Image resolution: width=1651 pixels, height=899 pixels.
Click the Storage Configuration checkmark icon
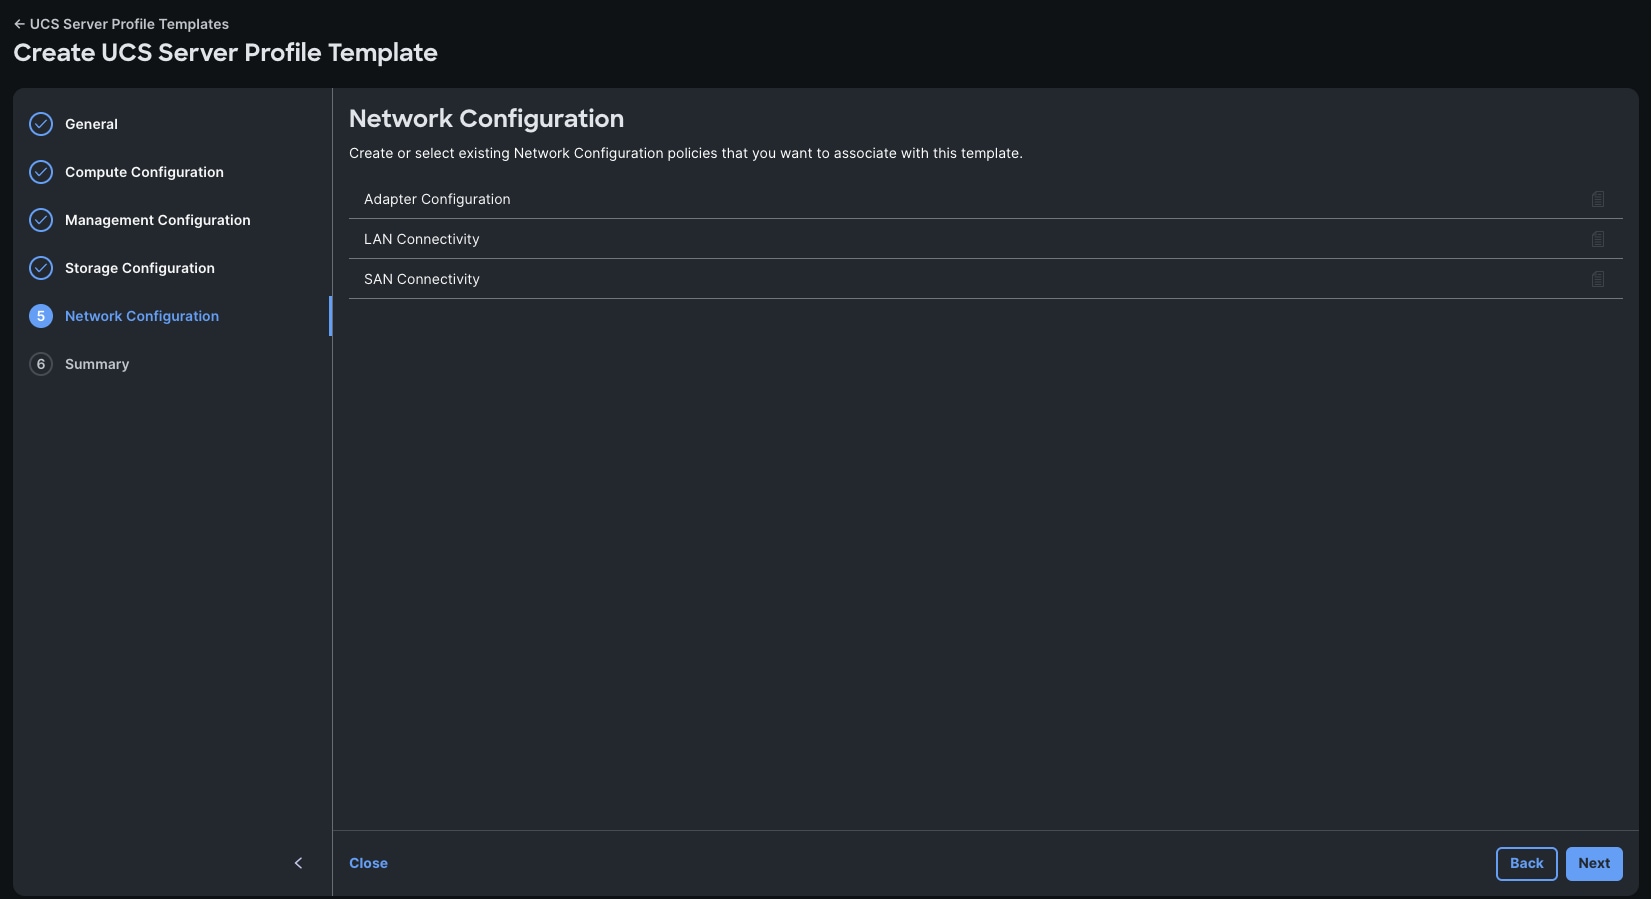click(41, 268)
